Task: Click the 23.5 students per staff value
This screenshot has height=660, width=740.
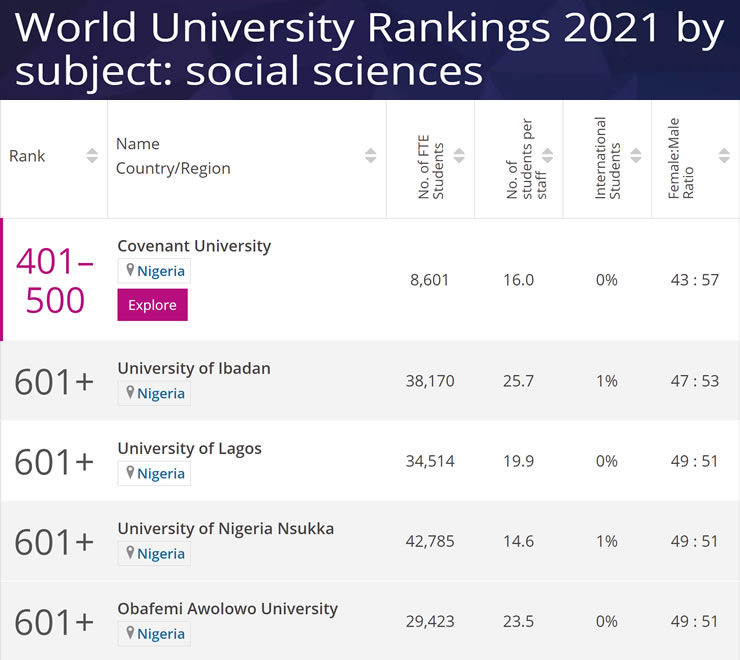Action: click(518, 621)
